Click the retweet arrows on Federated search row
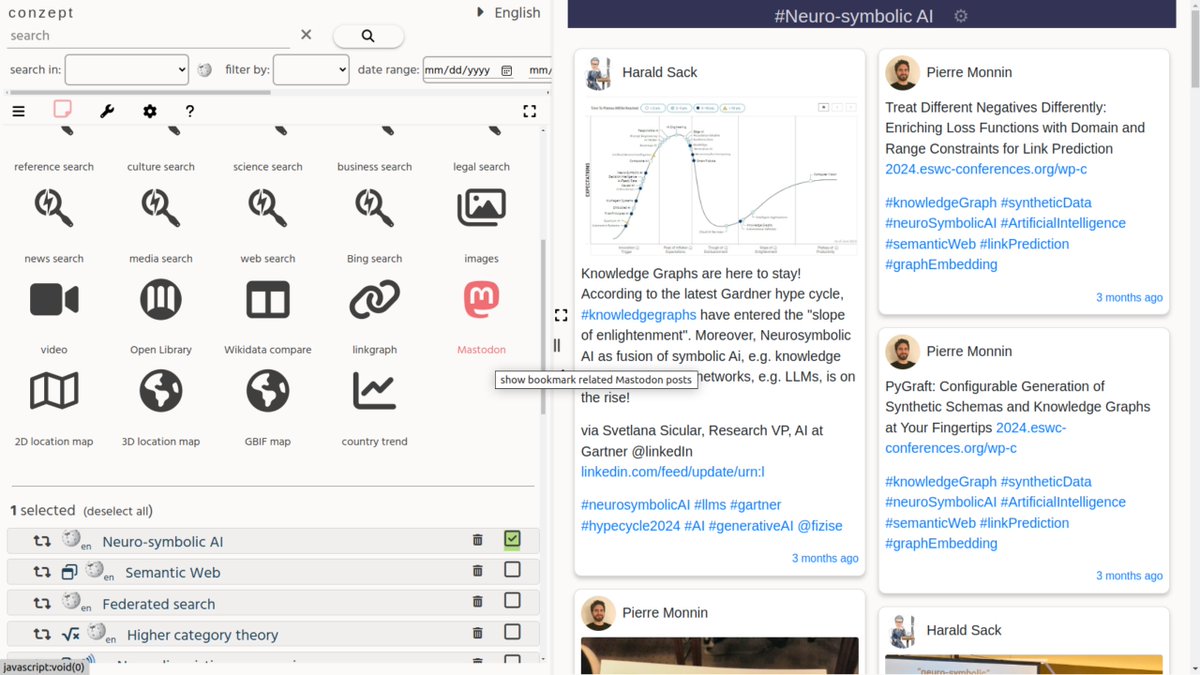1200x675 pixels. [x=42, y=603]
